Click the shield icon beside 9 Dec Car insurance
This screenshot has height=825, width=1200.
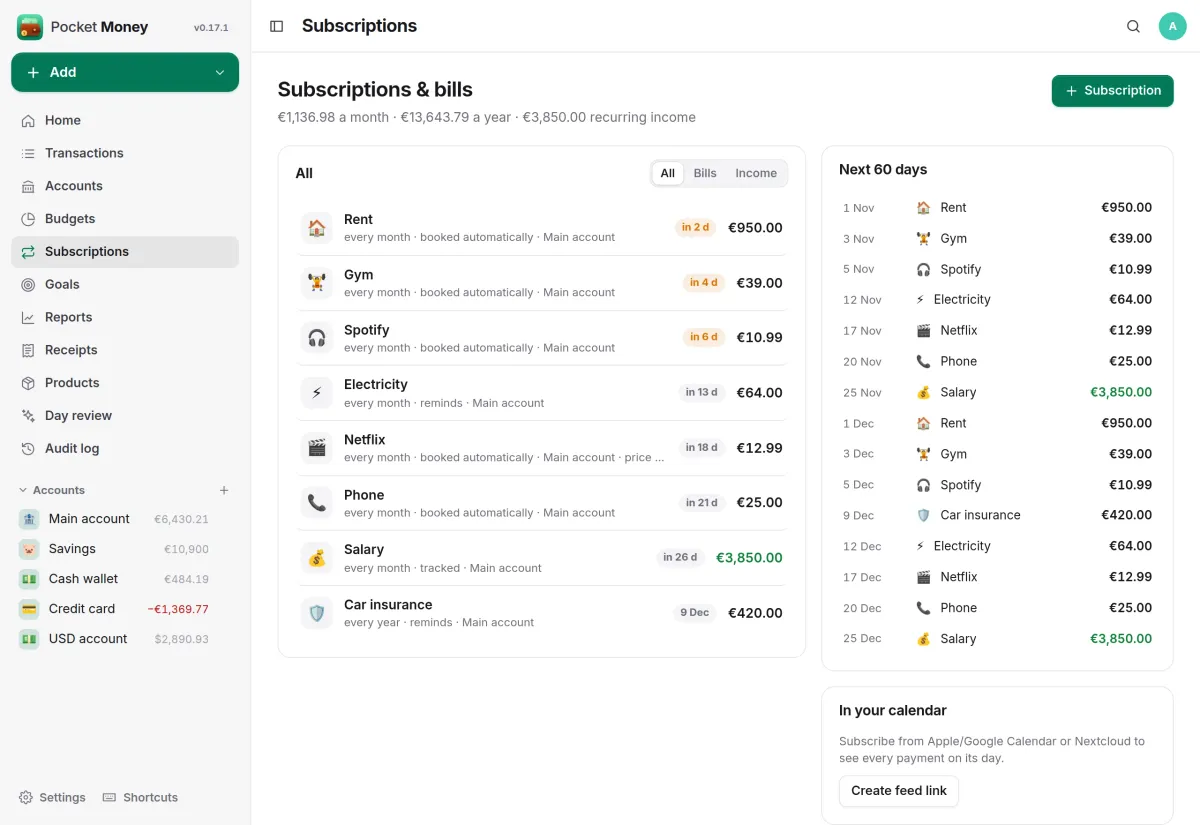coord(923,515)
